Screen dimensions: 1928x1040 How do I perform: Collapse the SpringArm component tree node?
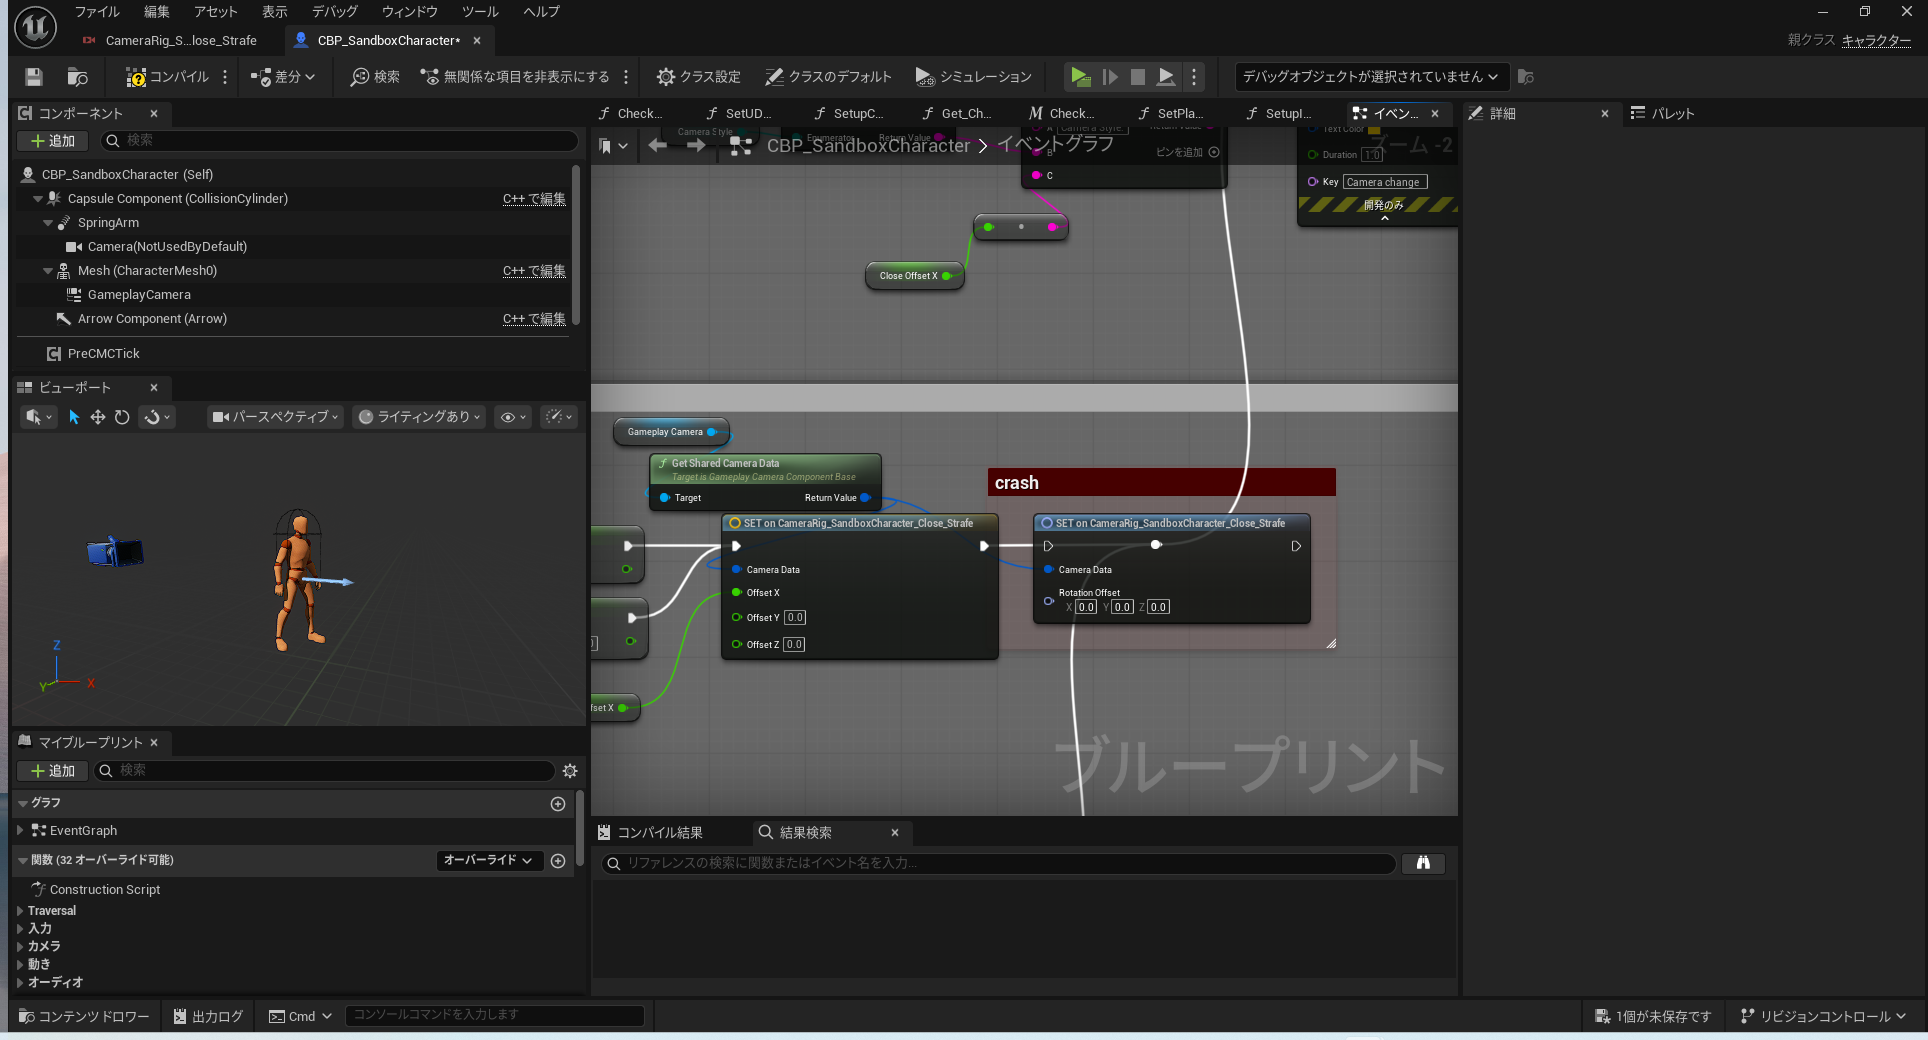(x=48, y=223)
